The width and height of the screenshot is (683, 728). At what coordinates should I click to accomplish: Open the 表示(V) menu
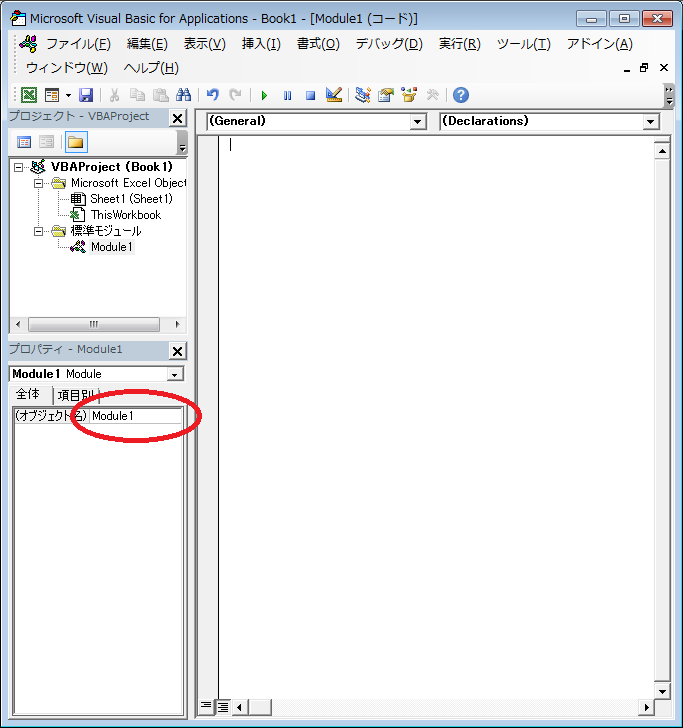click(x=205, y=44)
